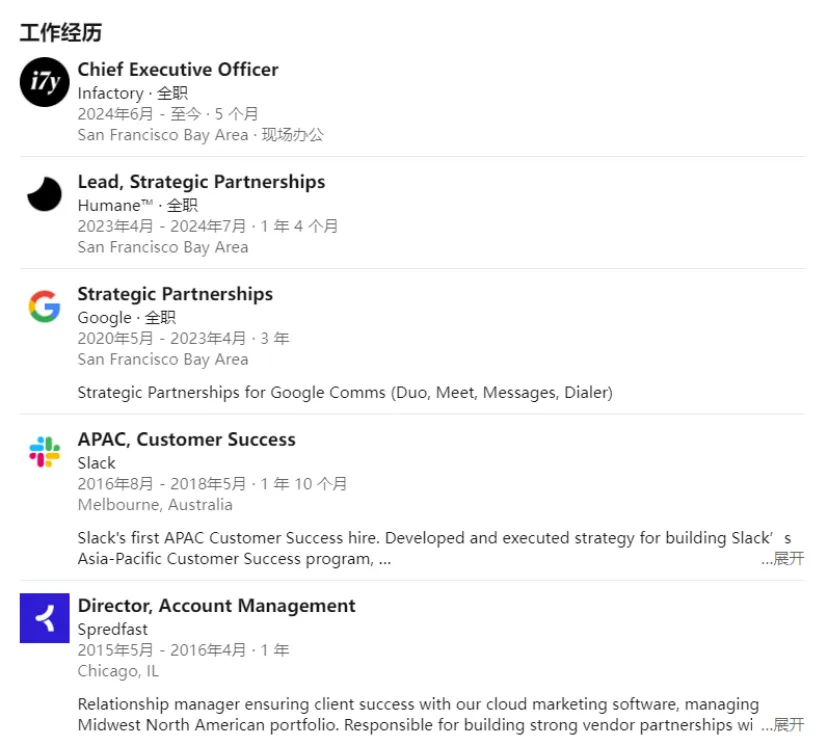Expand the Slack job description with 展开

pyautogui.click(x=788, y=558)
